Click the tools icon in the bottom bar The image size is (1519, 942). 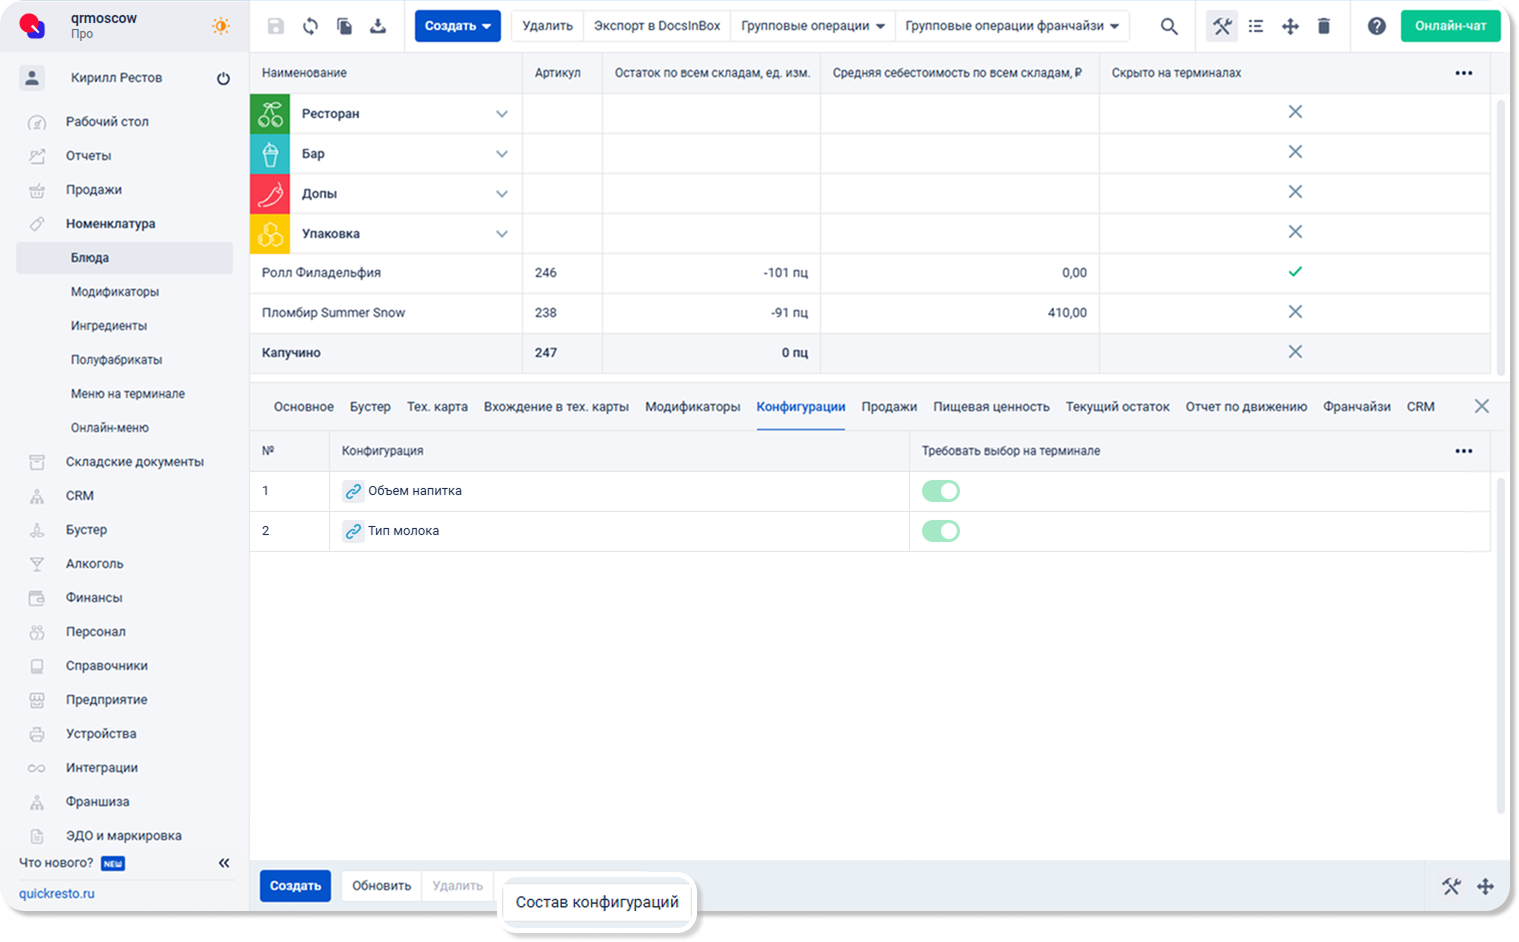click(1451, 886)
